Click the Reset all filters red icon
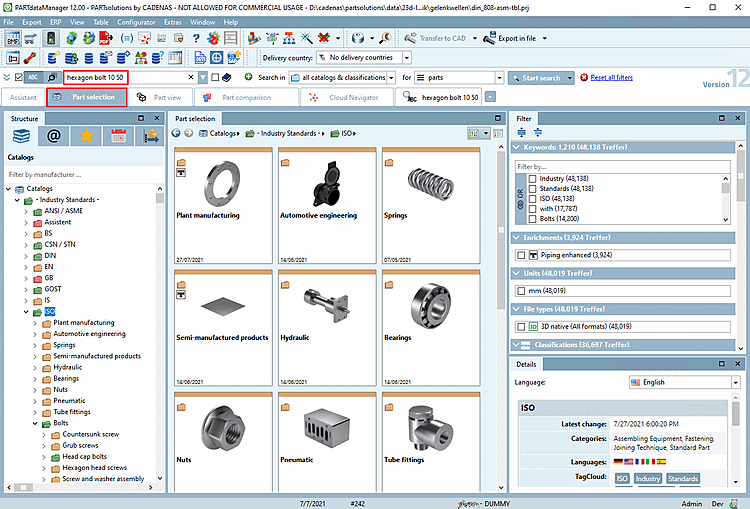Viewport: 750px width, 509px height. click(x=583, y=77)
